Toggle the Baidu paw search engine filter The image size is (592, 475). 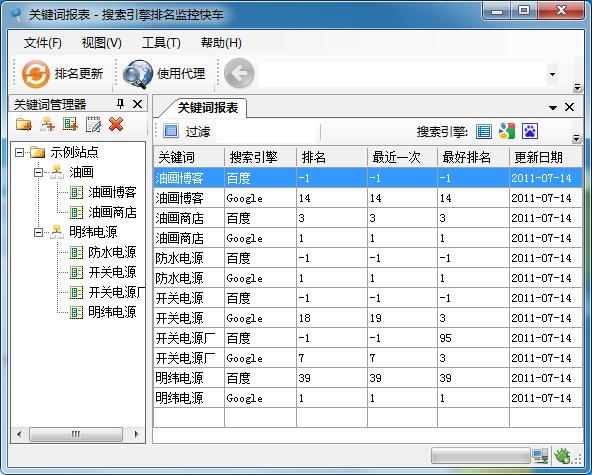(x=530, y=131)
